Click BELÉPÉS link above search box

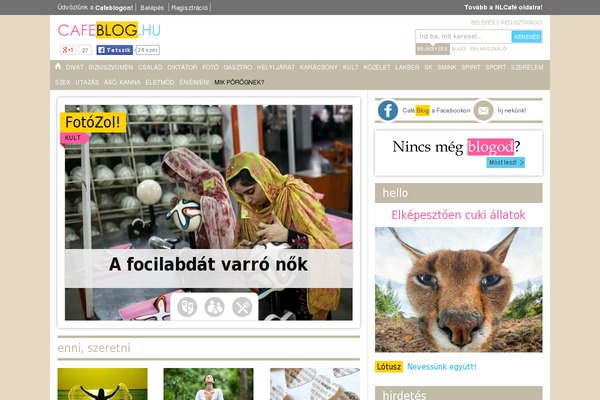483,23
